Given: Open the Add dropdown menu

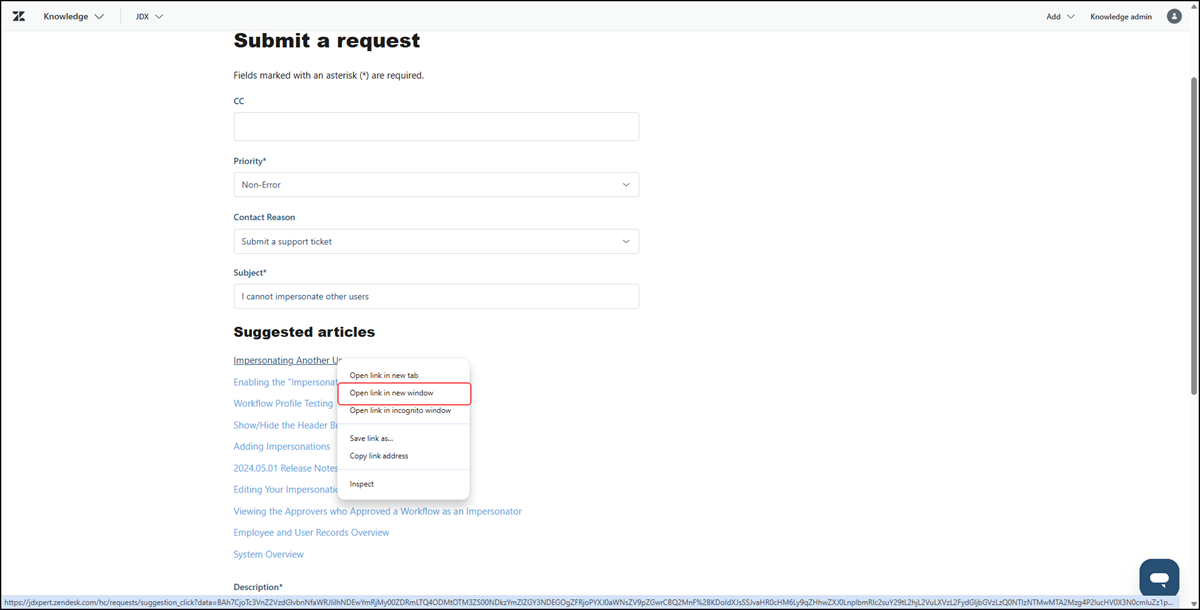Looking at the screenshot, I should [x=1060, y=17].
